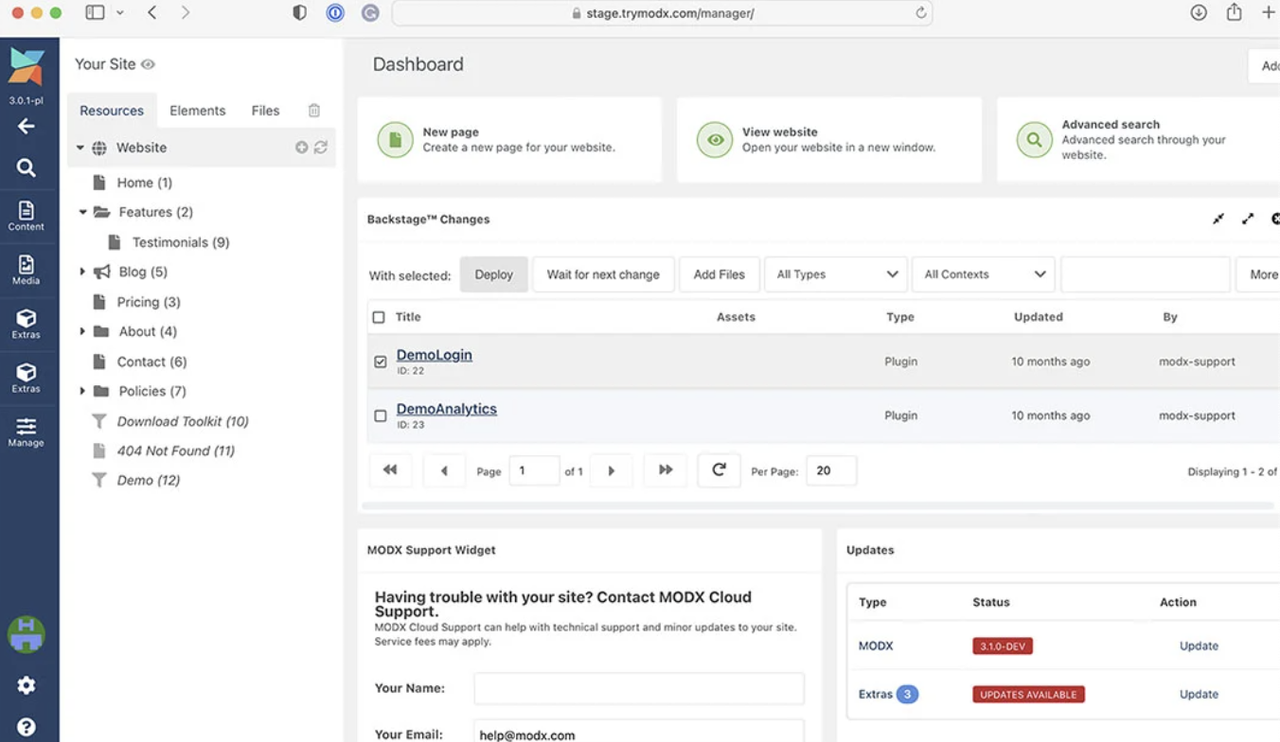Check the DemoAnalytics row checkbox

(x=380, y=416)
